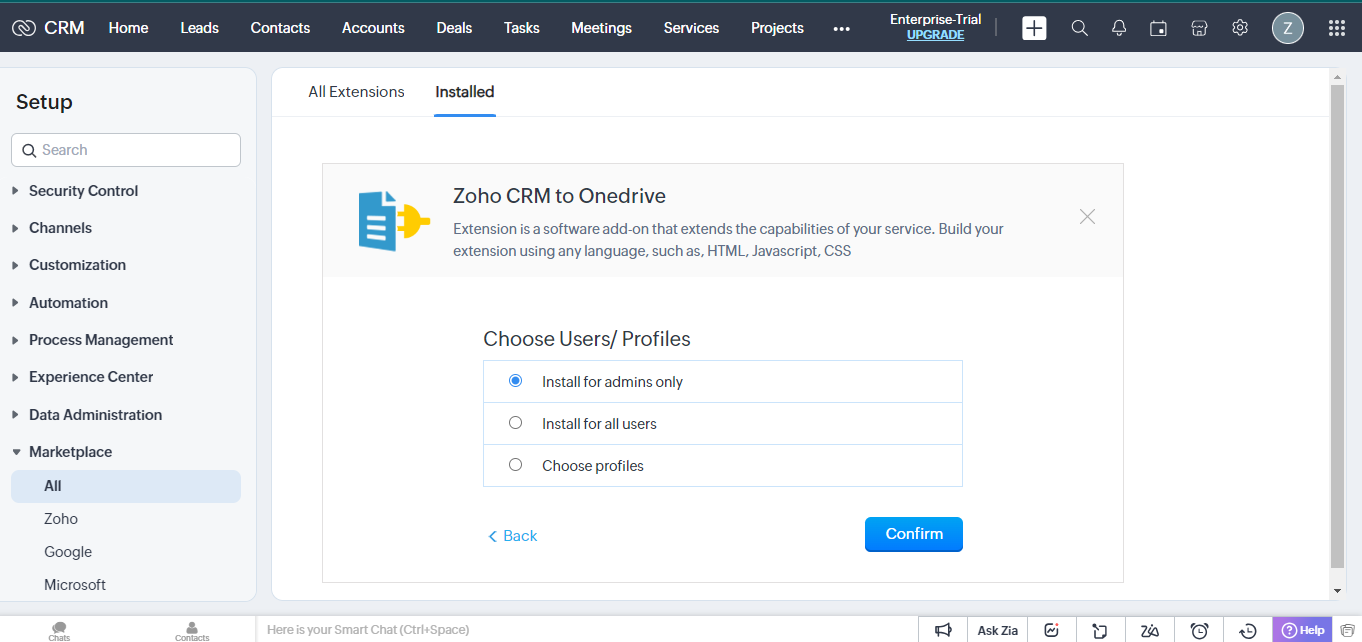Open the Zia notifications icon beside Ask Zia

pos(1051,630)
